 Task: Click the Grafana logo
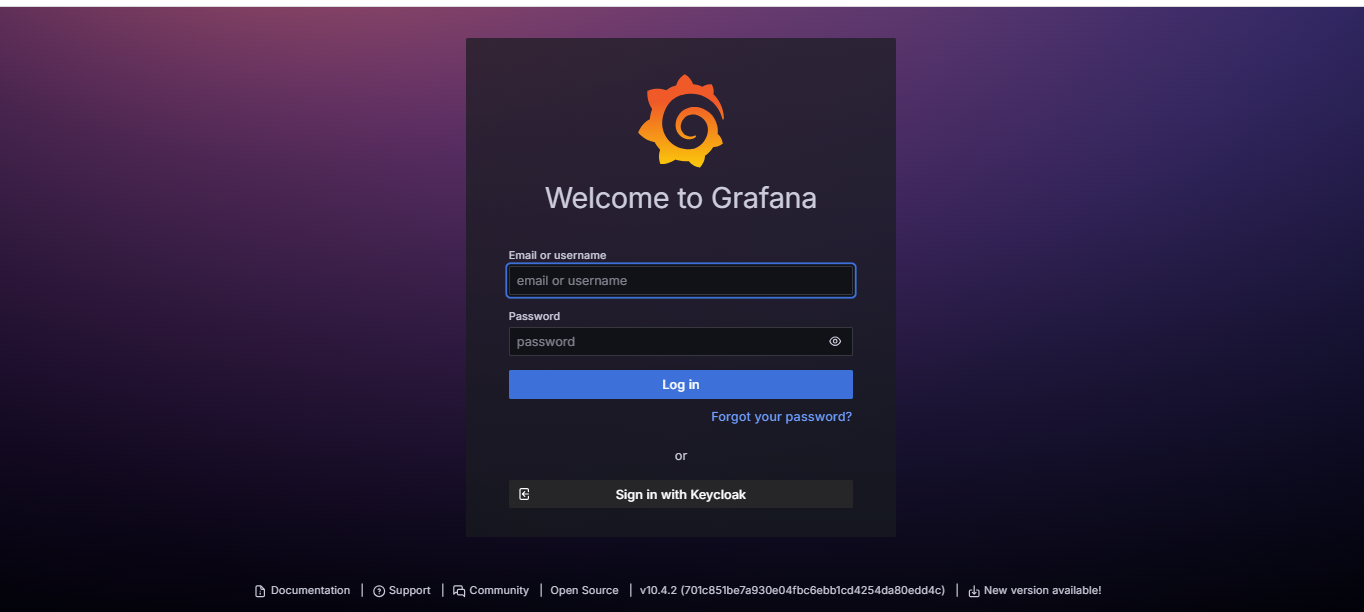[x=681, y=120]
